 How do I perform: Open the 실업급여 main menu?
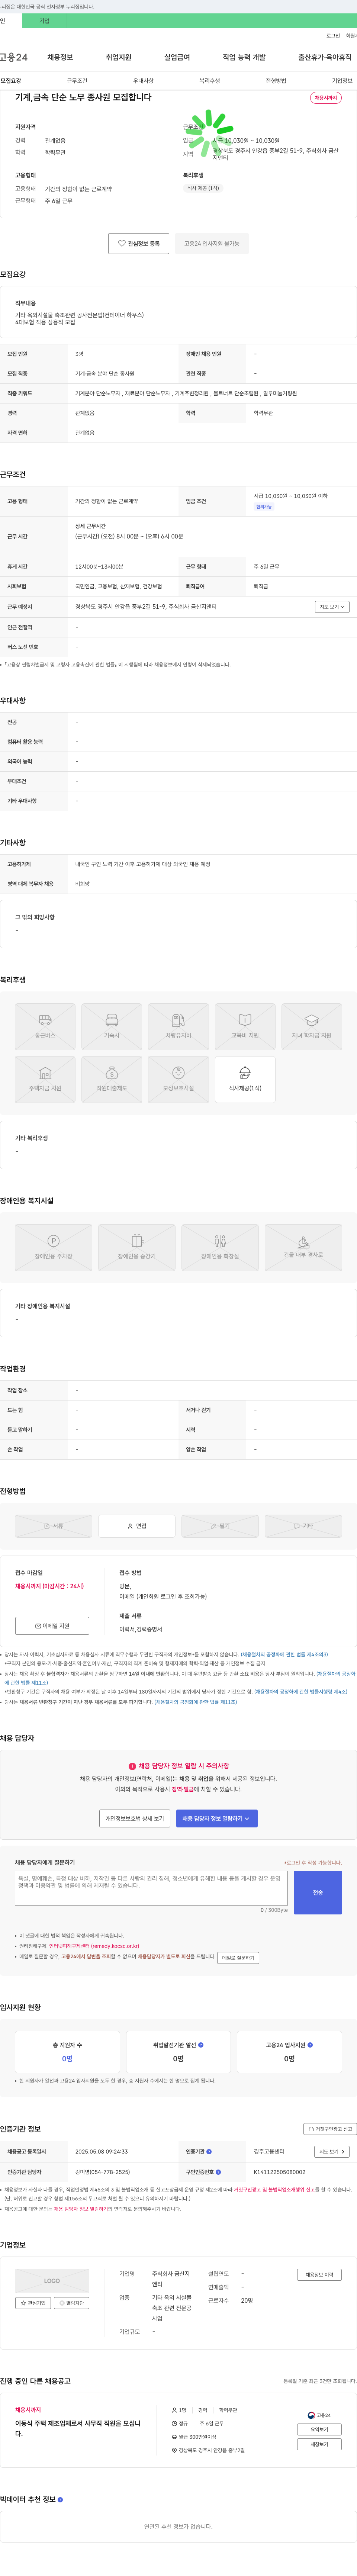[x=177, y=57]
